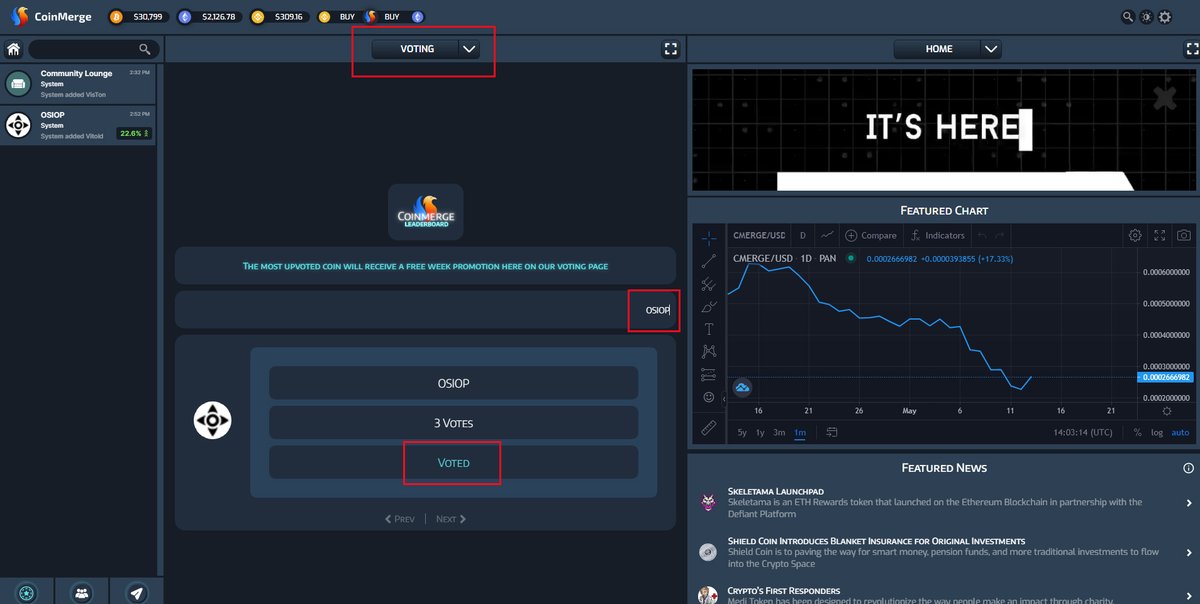This screenshot has height=604, width=1200.
Task: Click the group people icon in bottom bar
Action: (81, 592)
